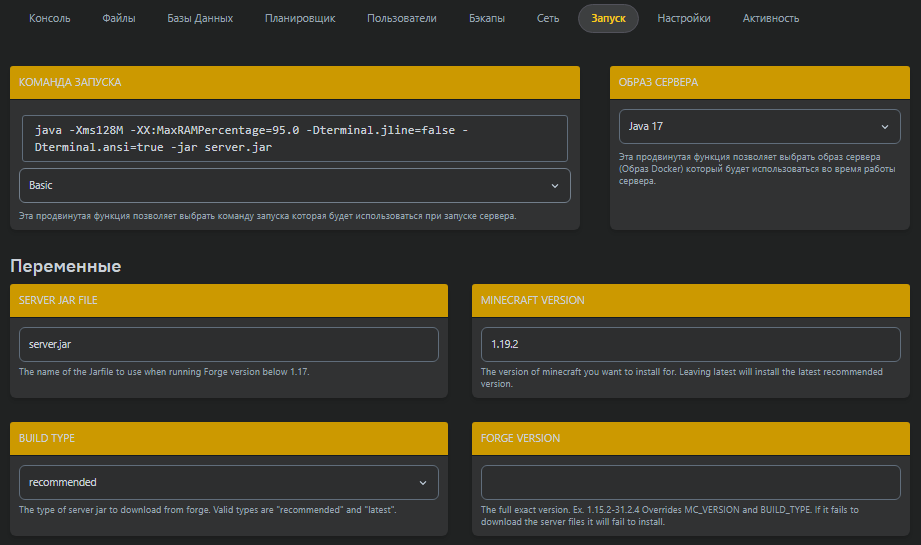The height and width of the screenshot is (545, 921).
Task: Switch to the Сеть tab
Action: [x=548, y=18]
